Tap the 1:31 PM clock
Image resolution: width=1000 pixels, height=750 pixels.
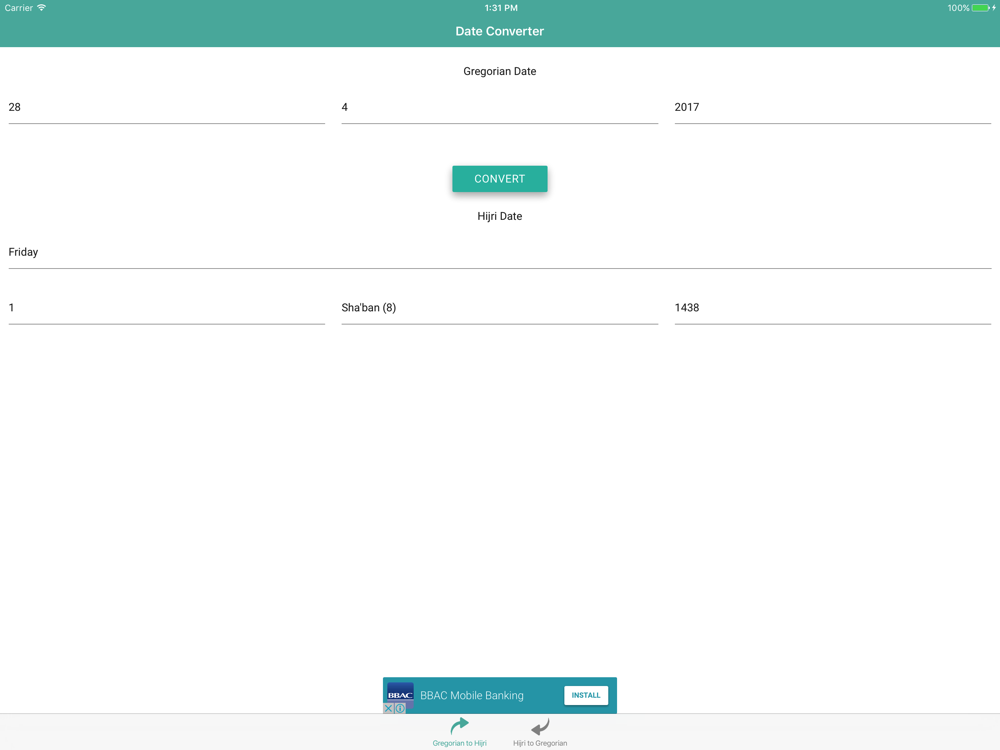[501, 8]
